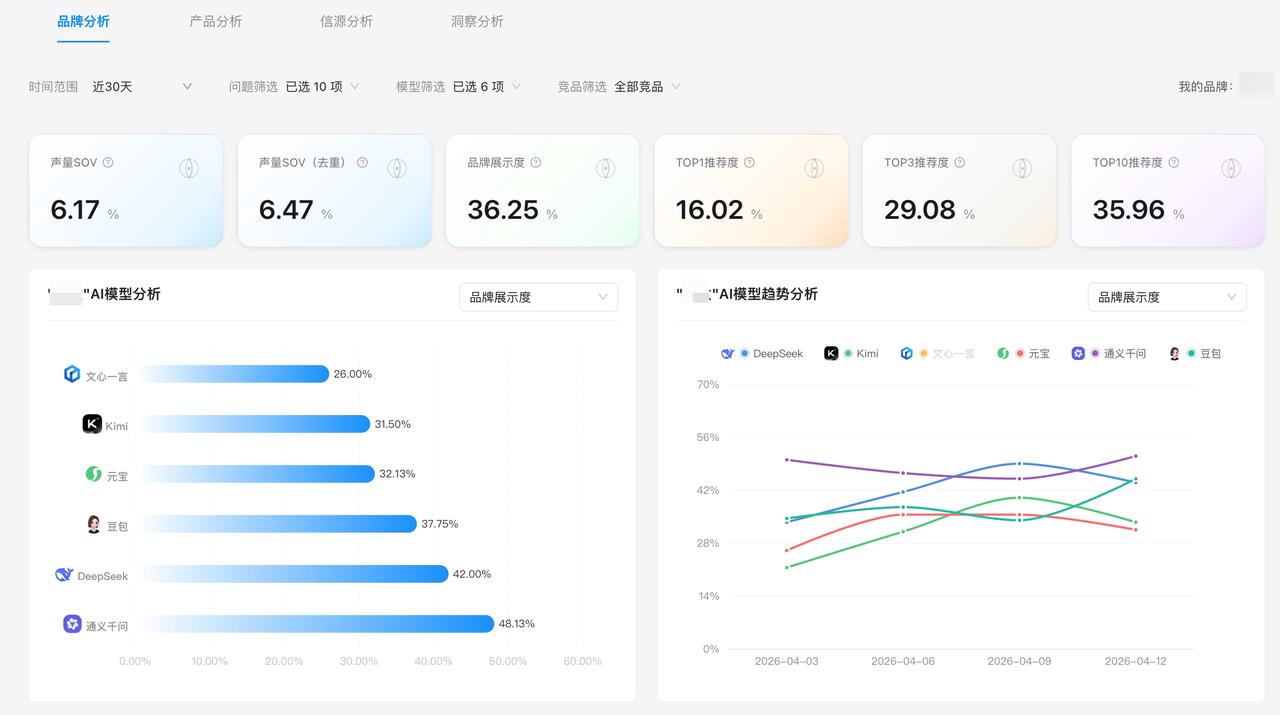The image size is (1280, 715).
Task: Click 2026-04-06 label on trend axis
Action: 903,661
